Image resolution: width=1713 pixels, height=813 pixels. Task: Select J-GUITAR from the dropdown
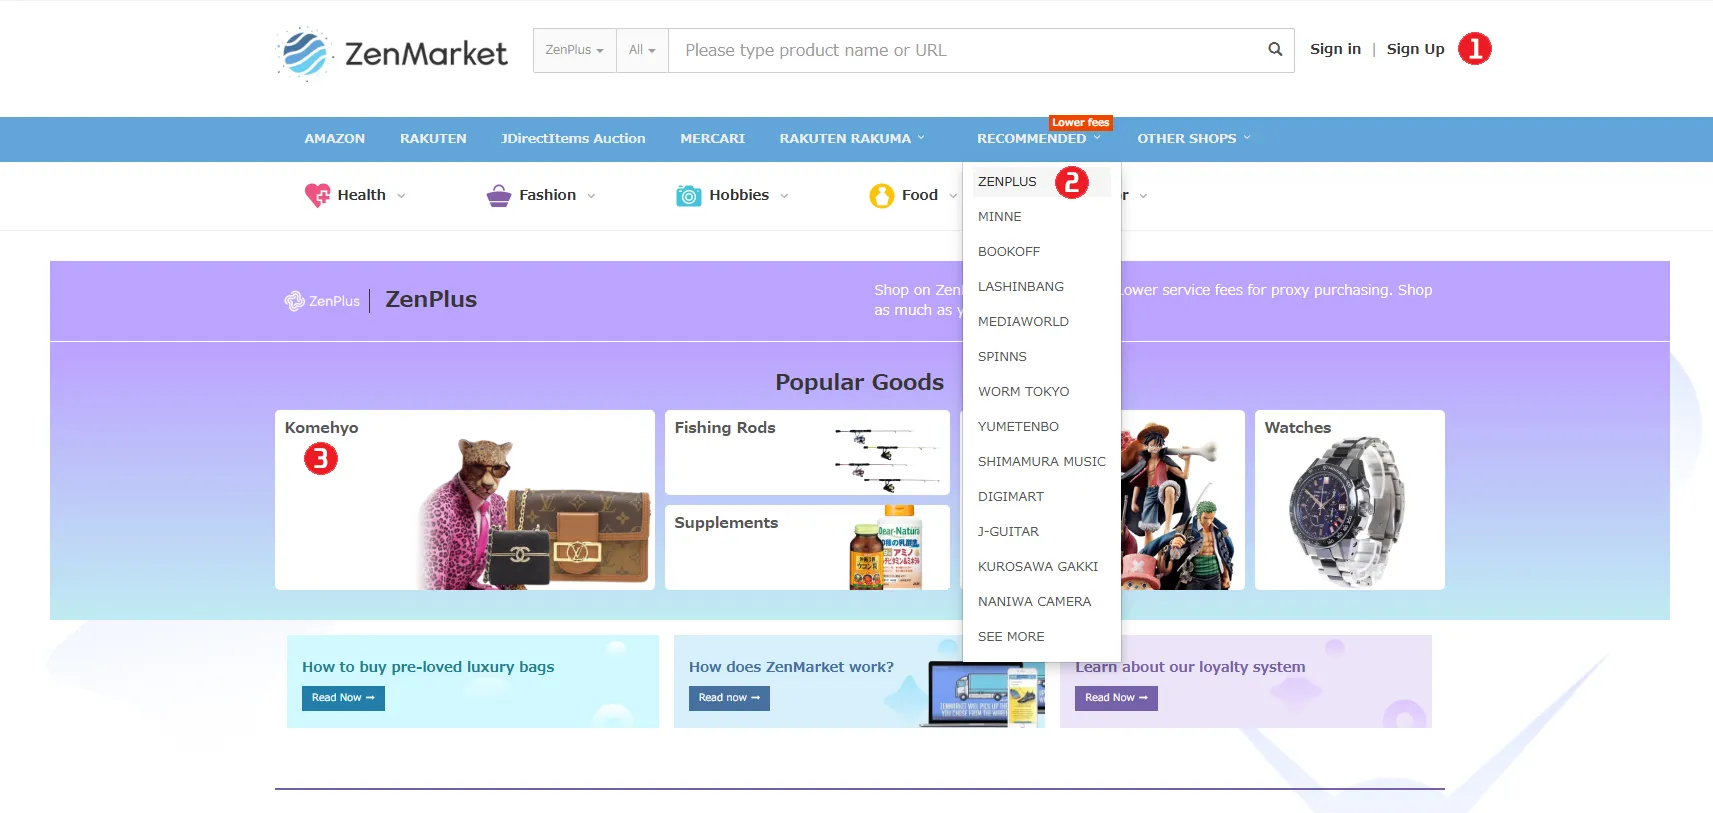point(1008,532)
